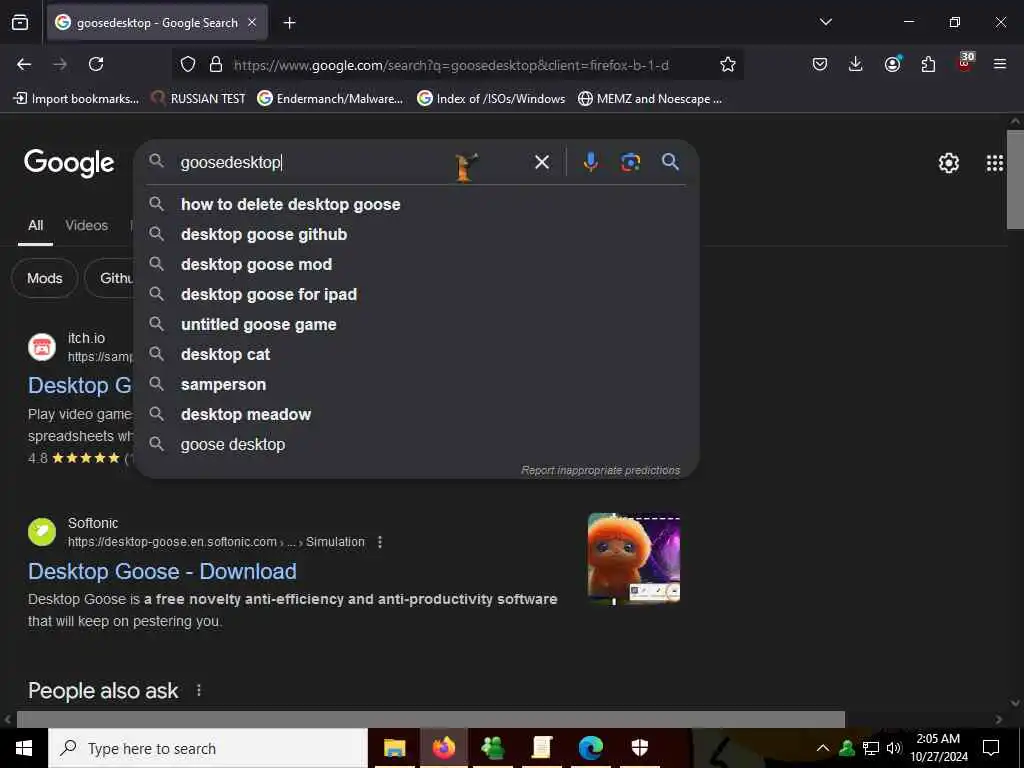This screenshot has width=1024, height=768.
Task: Open MEMZ and Noescape bookmark
Action: [x=650, y=99]
